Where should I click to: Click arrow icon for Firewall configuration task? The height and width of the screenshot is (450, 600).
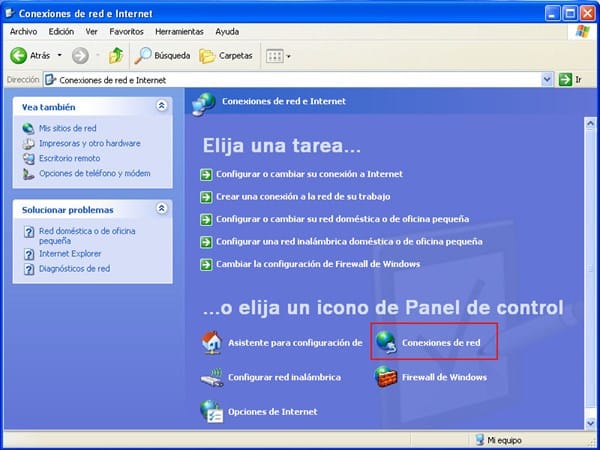206,265
